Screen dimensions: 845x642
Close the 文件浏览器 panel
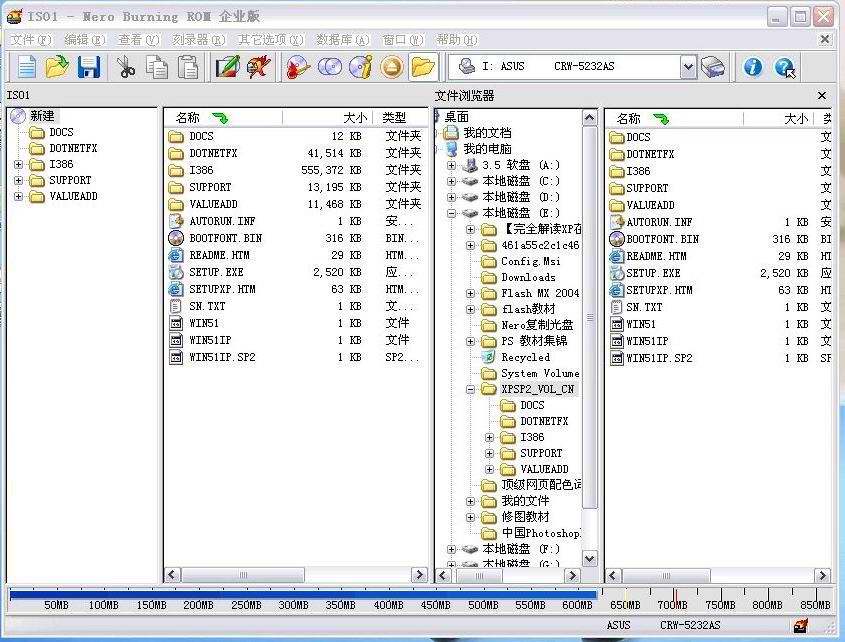pyautogui.click(x=821, y=96)
